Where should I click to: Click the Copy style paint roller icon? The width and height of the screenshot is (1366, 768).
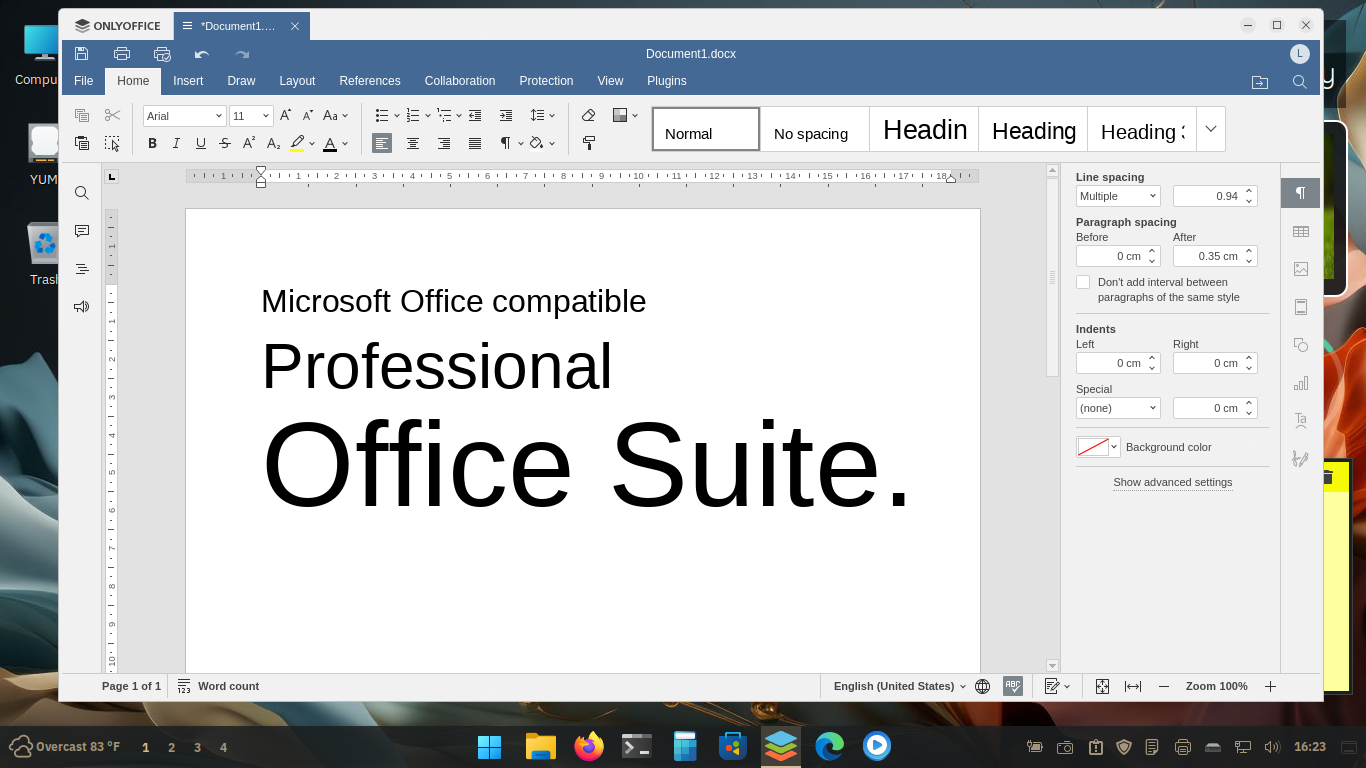589,143
